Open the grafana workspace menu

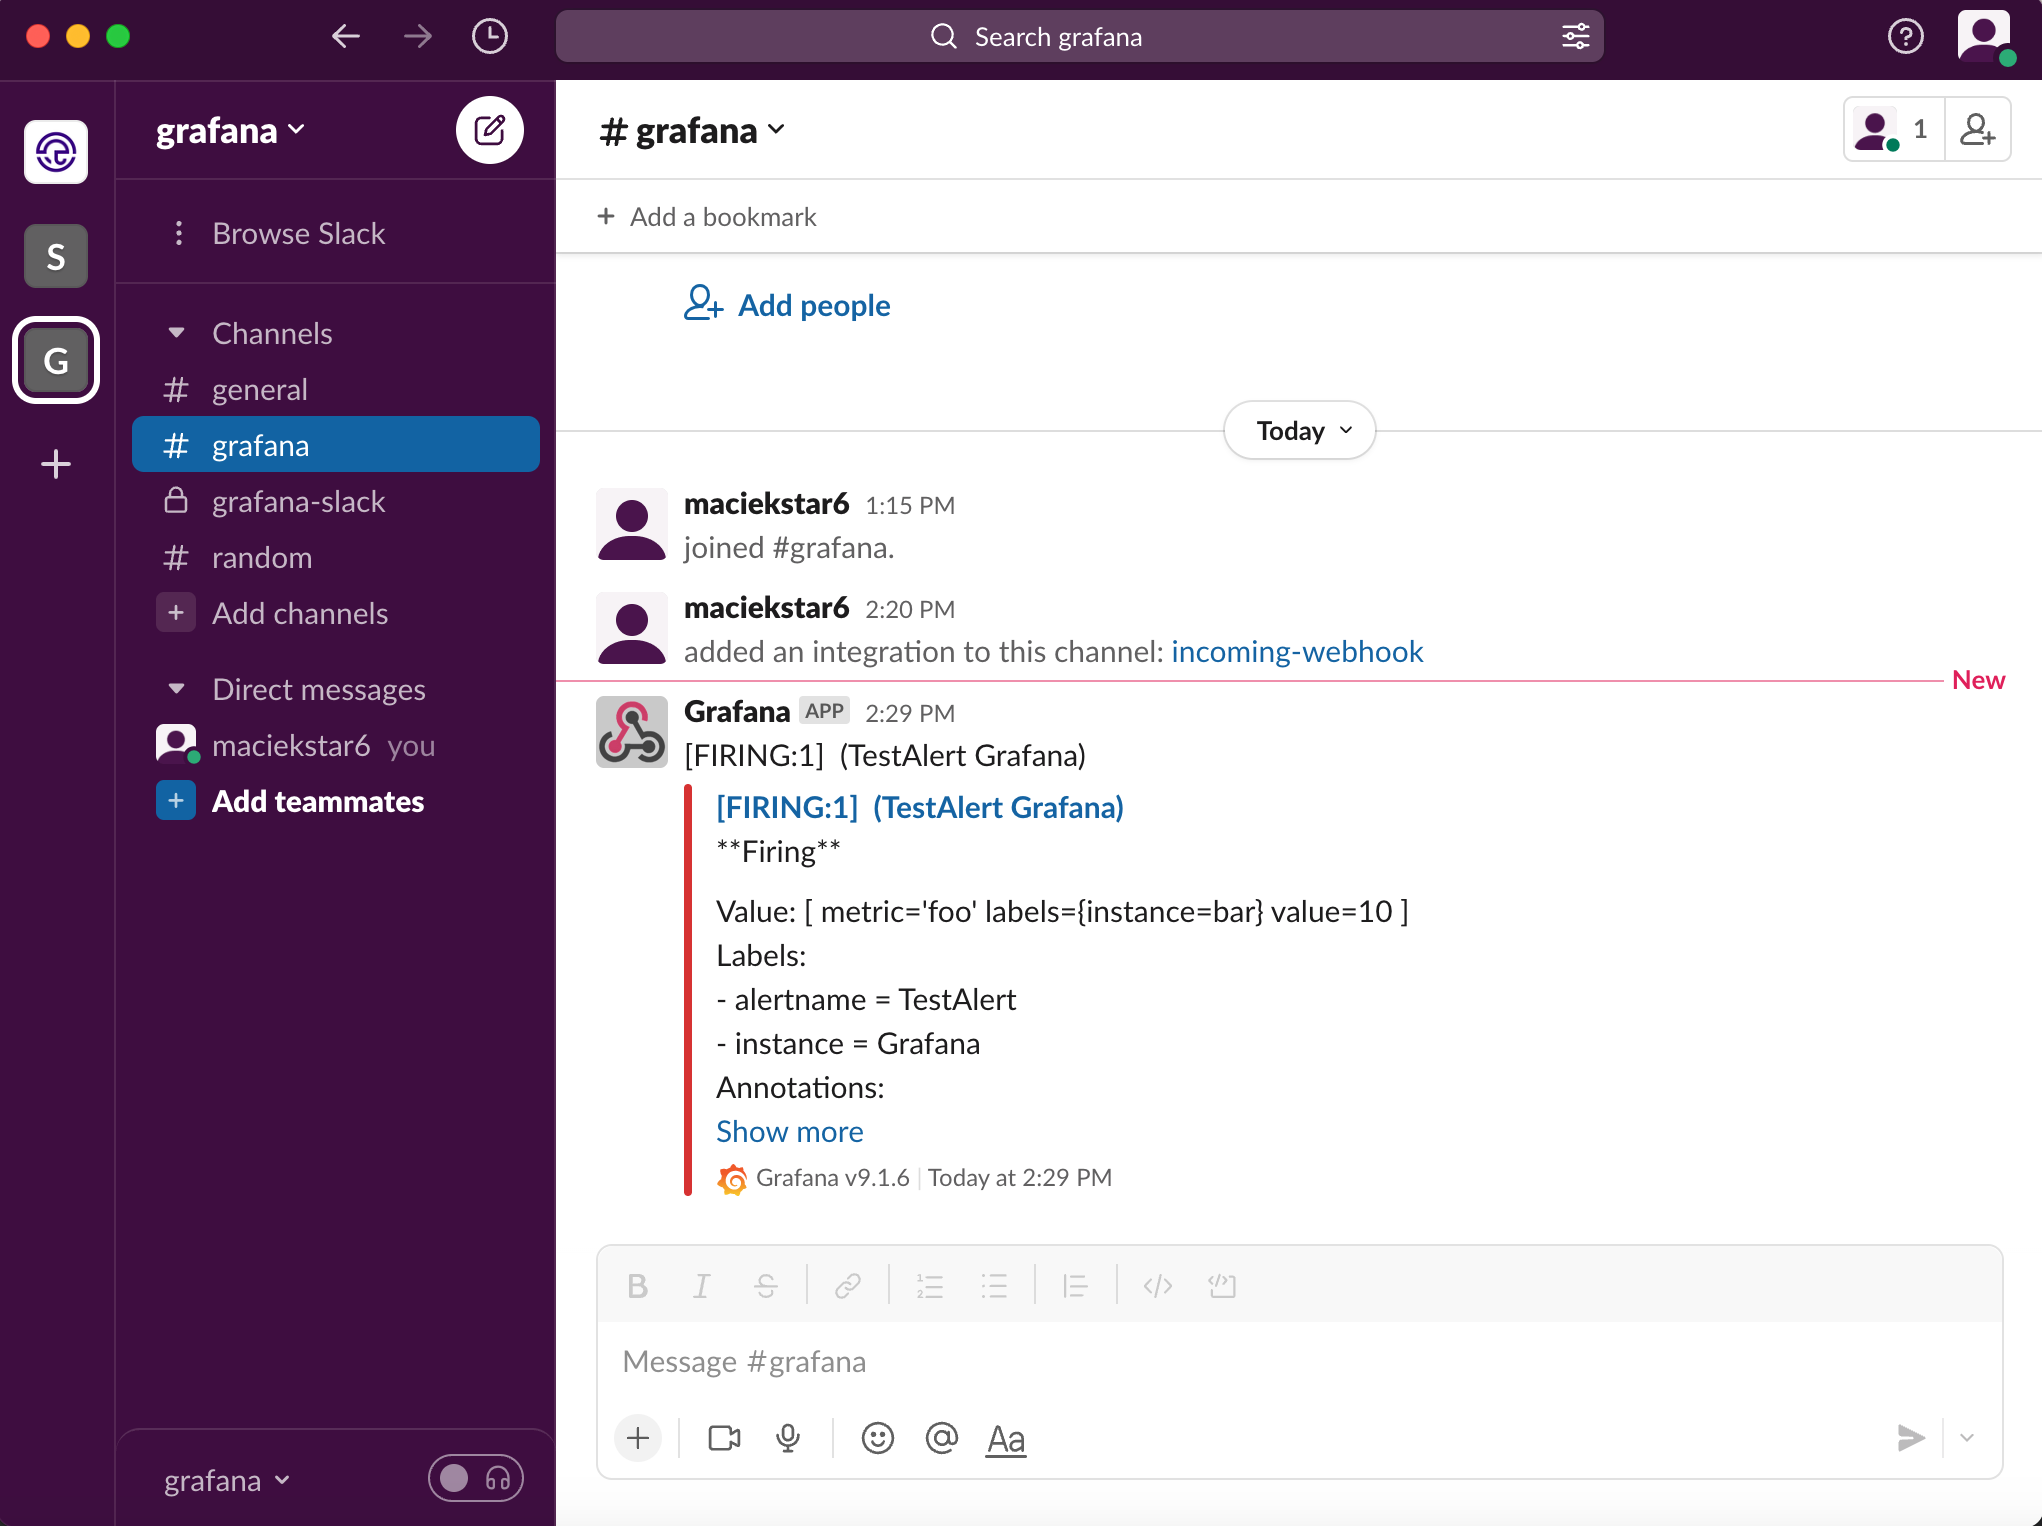(x=231, y=130)
